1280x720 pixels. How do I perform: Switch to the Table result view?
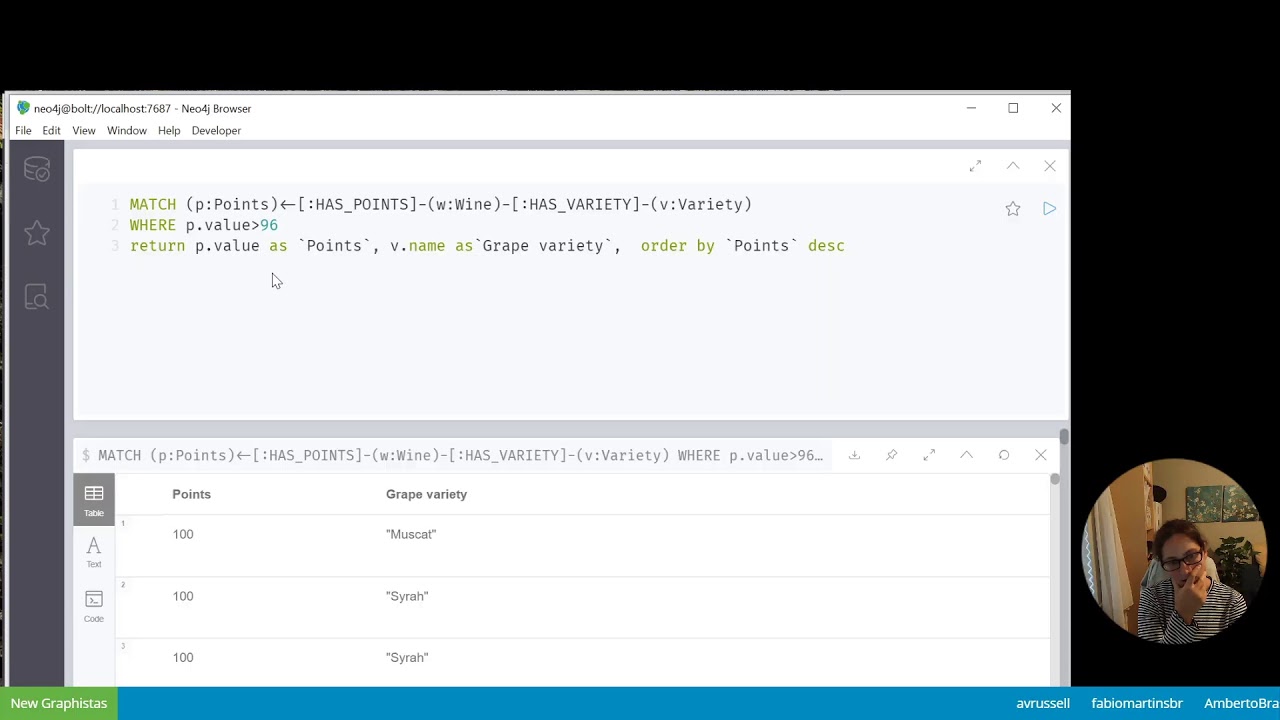tap(94, 500)
